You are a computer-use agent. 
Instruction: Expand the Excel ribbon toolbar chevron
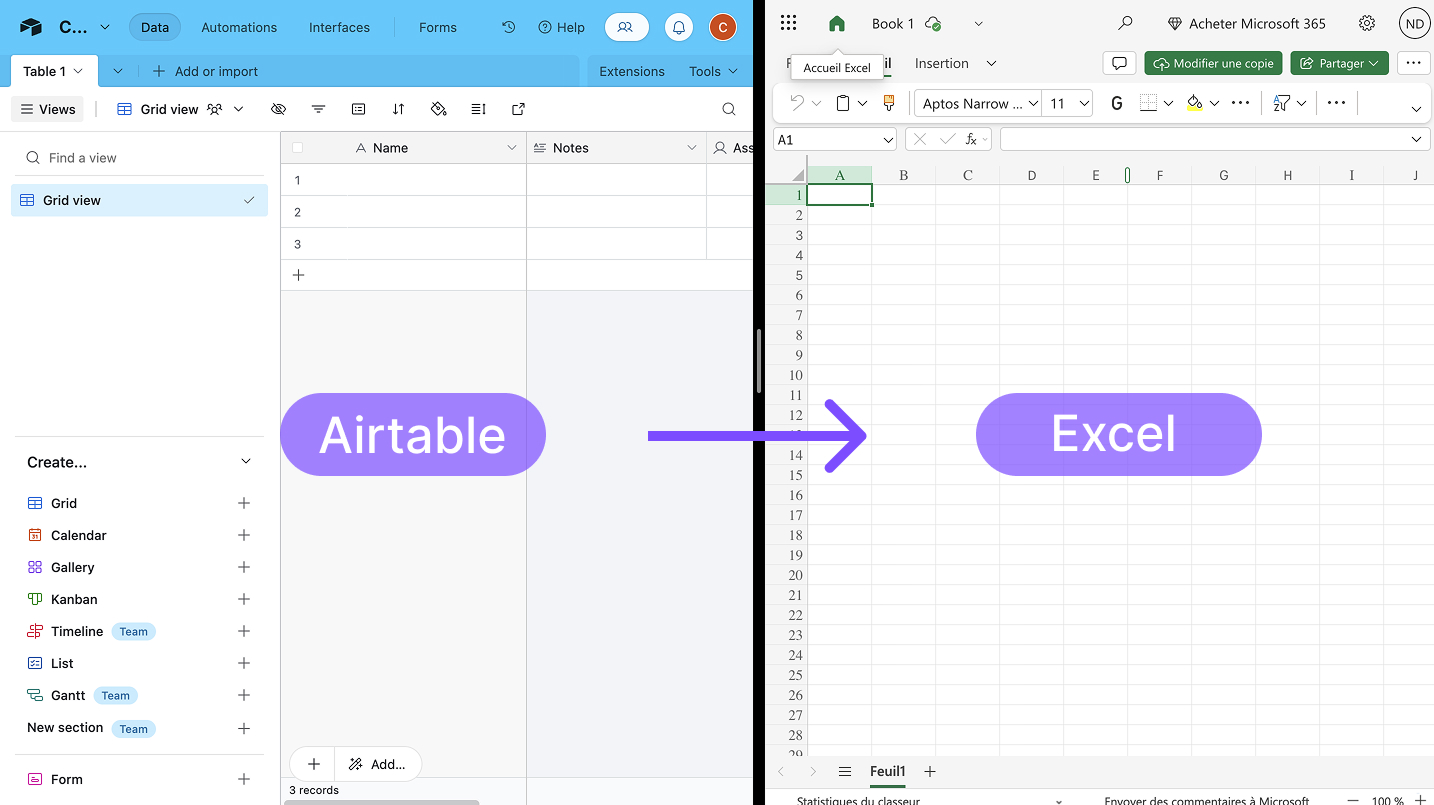[1416, 108]
